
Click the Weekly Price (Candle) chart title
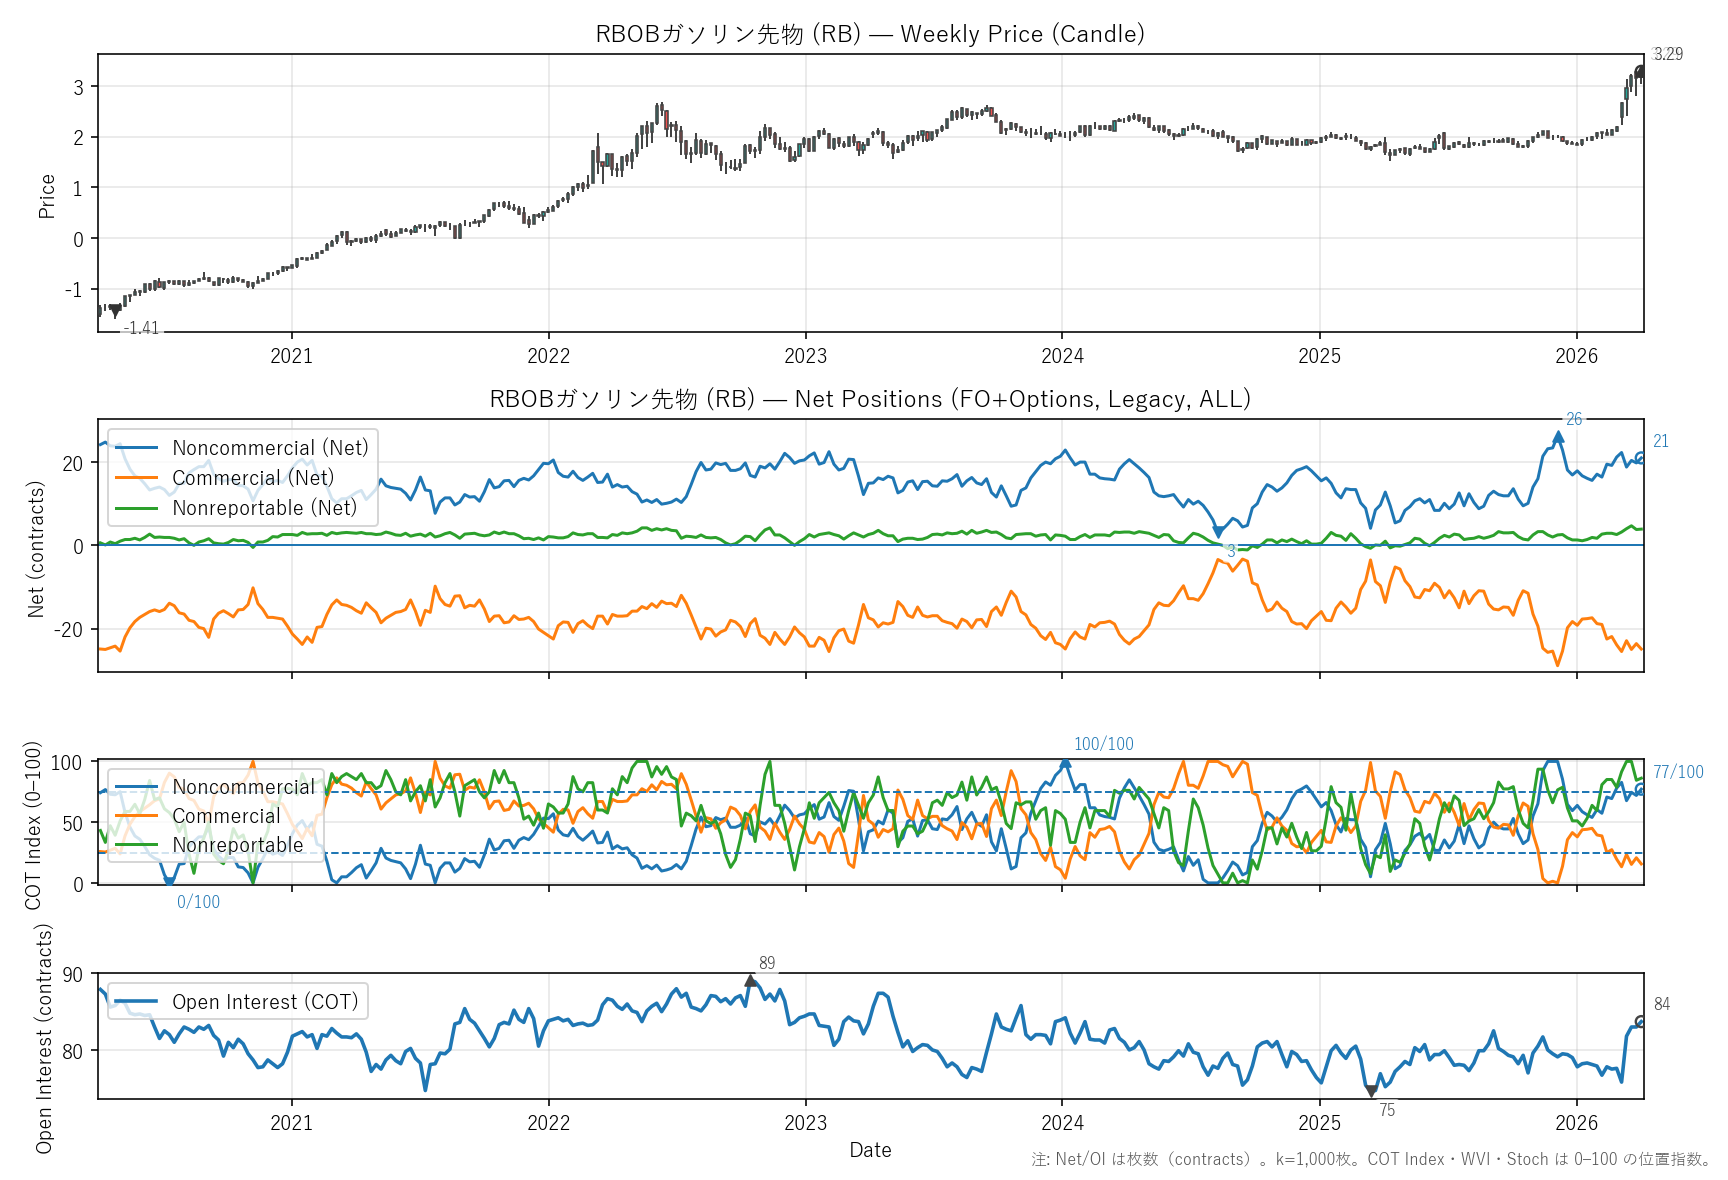(x=870, y=34)
